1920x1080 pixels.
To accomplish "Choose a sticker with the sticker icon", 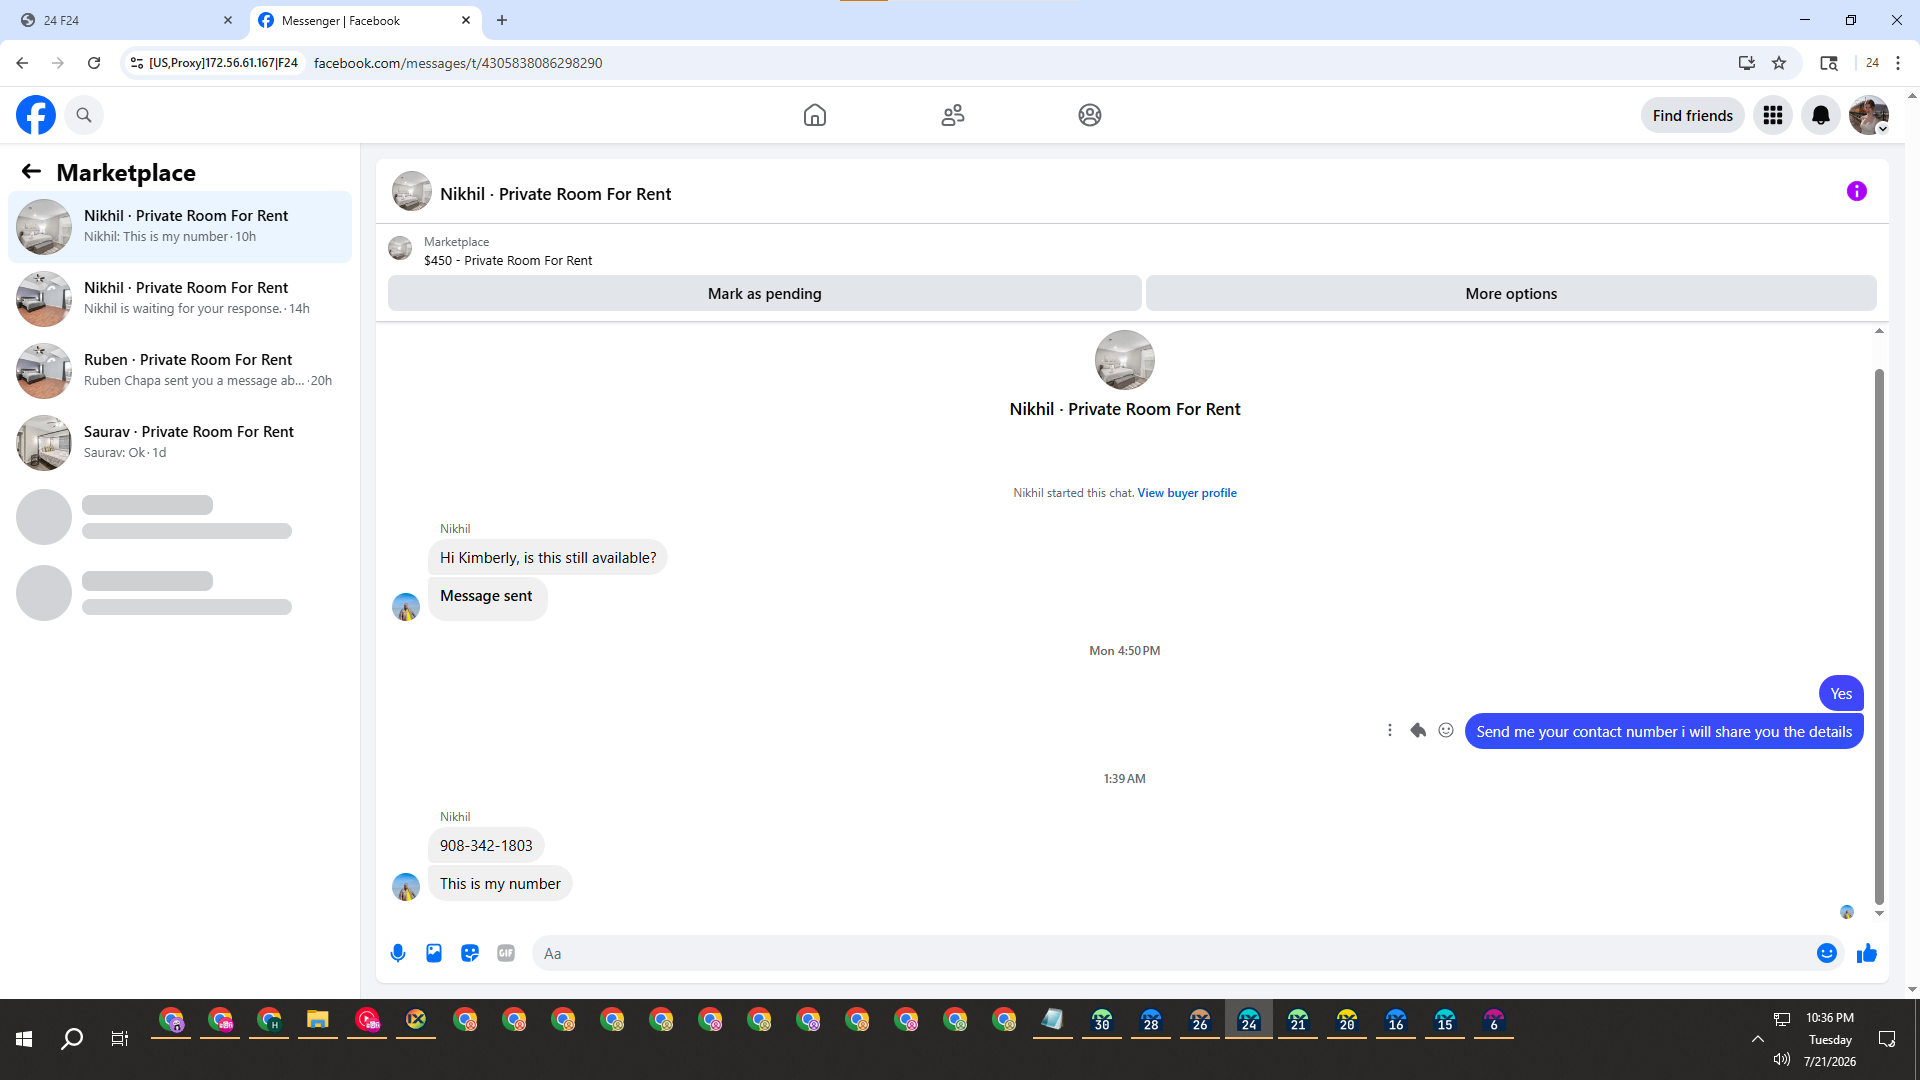I will [470, 953].
